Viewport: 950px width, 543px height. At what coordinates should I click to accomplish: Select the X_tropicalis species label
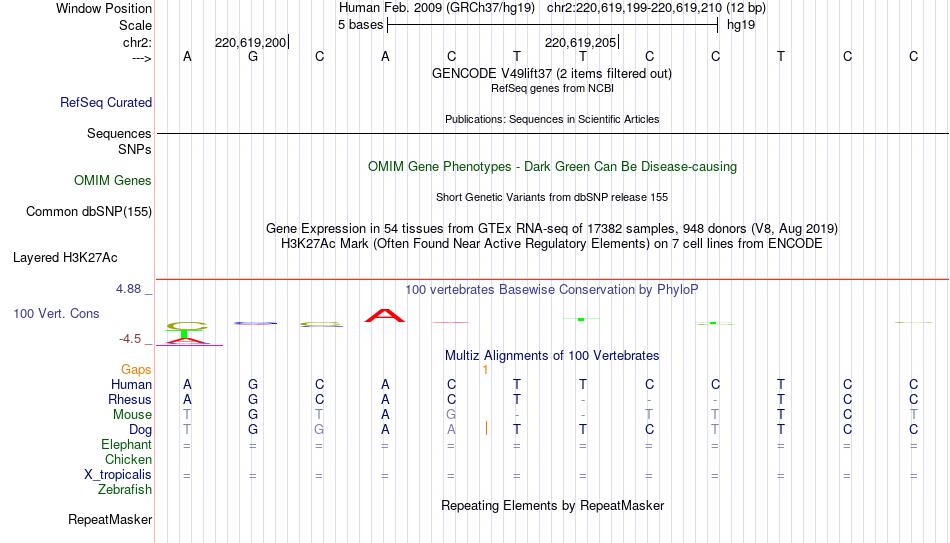(x=118, y=475)
